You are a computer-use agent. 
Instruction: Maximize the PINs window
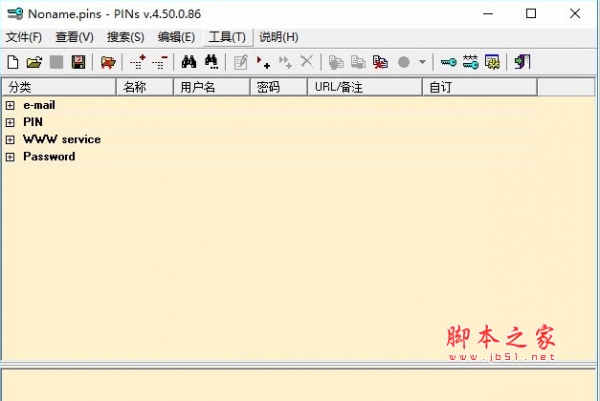(x=531, y=14)
